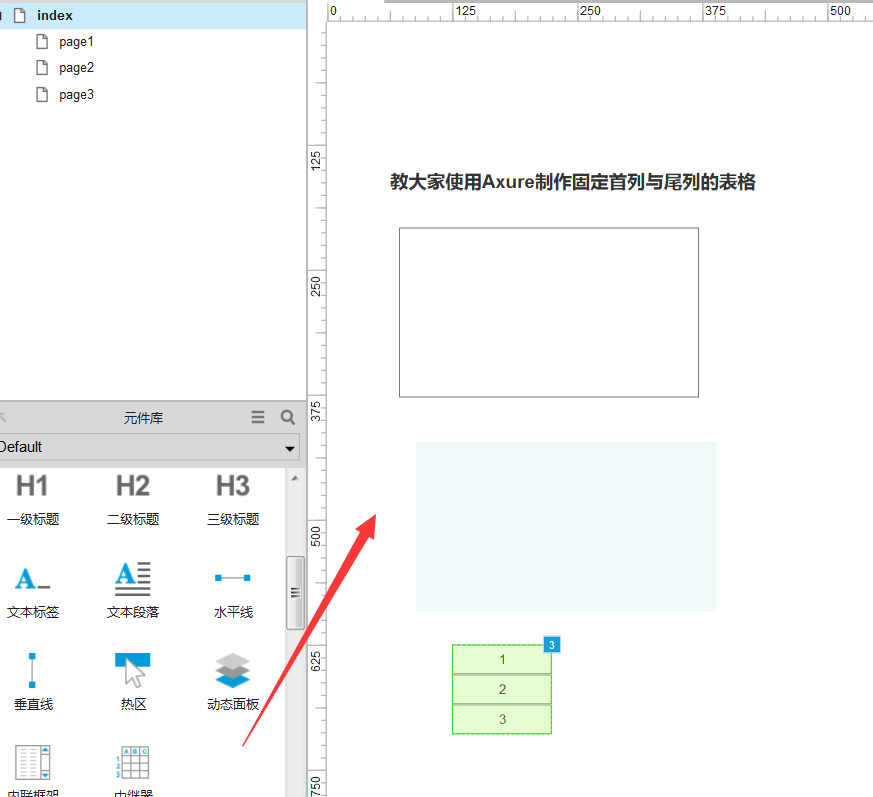Viewport: 873px width, 797px height.
Task: Open page2 in the pages list
Action: pos(76,68)
